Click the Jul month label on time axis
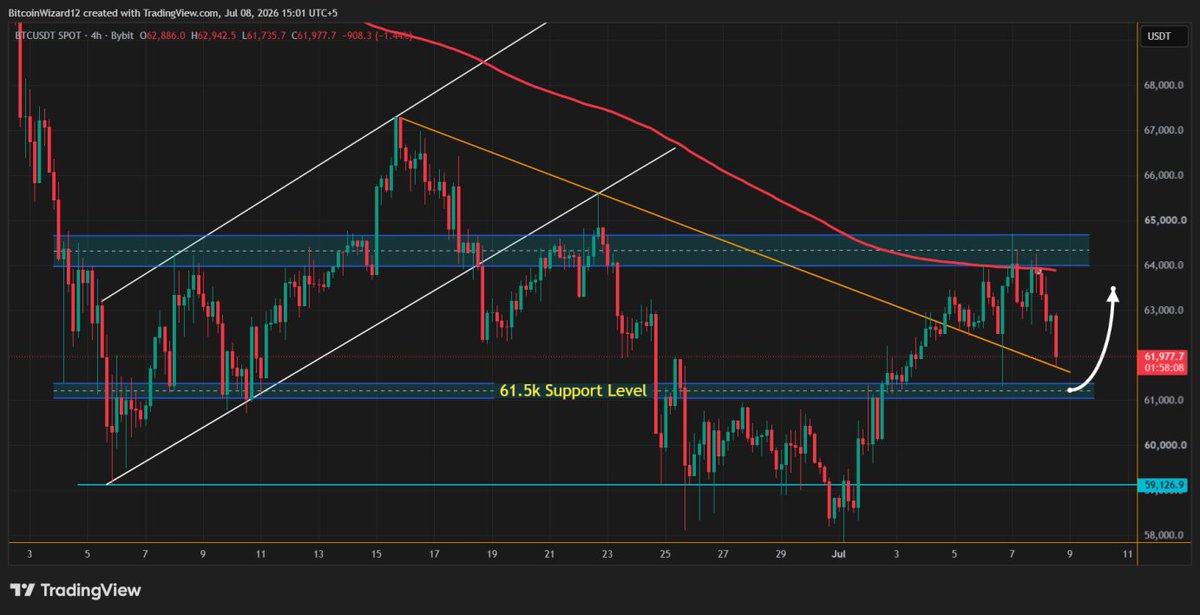Viewport: 1200px width, 615px height. pyautogui.click(x=839, y=553)
